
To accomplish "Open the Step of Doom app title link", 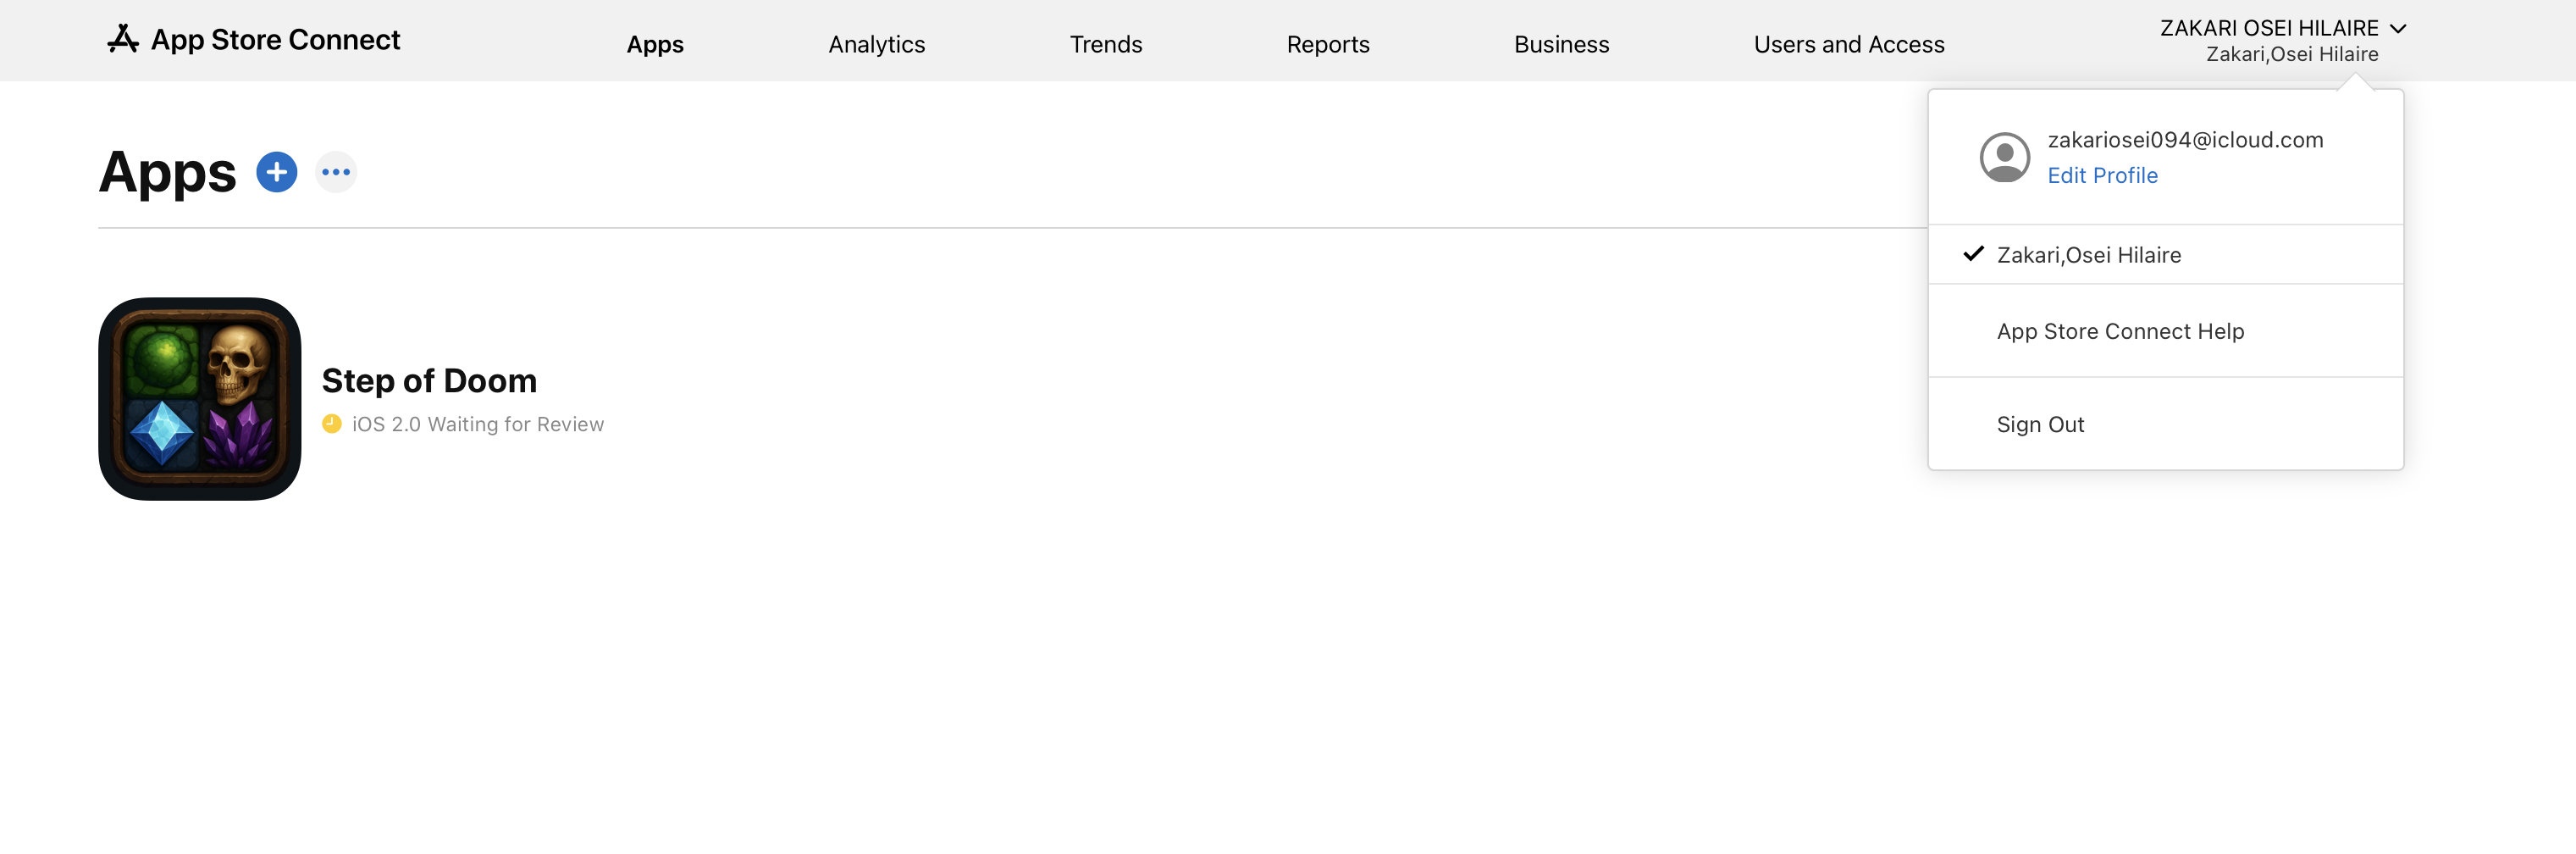I will point(429,381).
